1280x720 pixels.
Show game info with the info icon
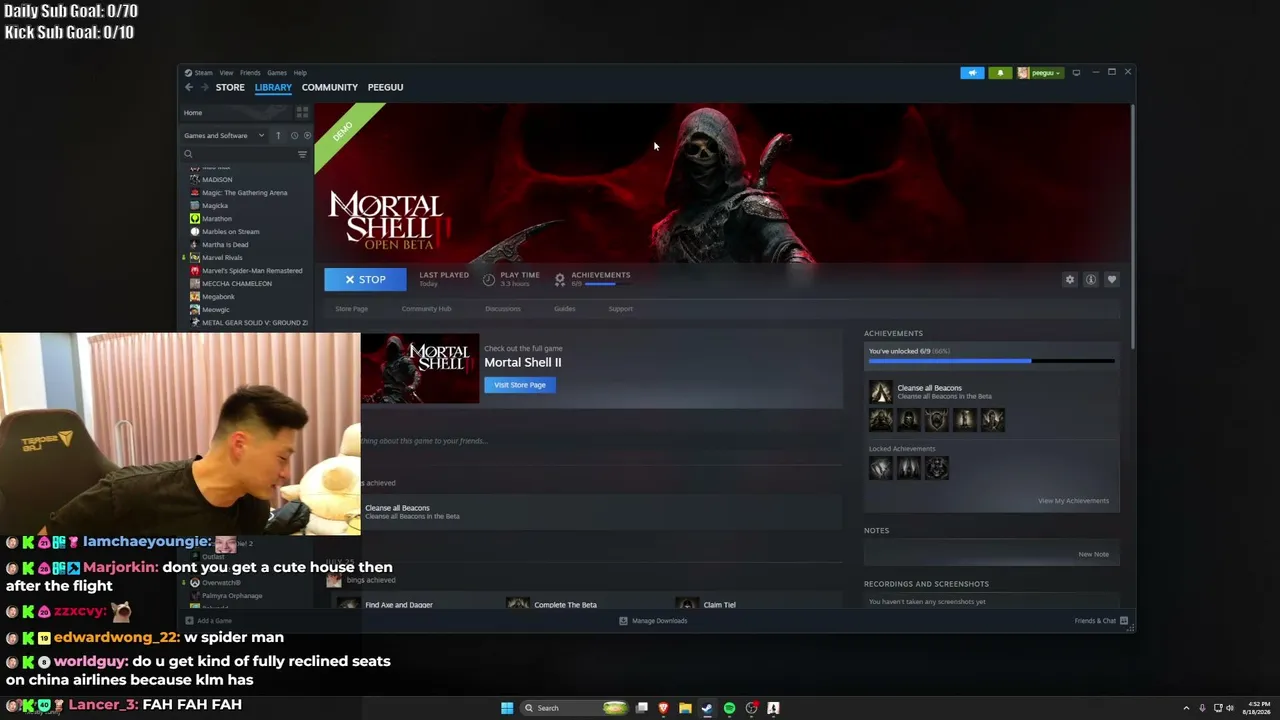1091,280
